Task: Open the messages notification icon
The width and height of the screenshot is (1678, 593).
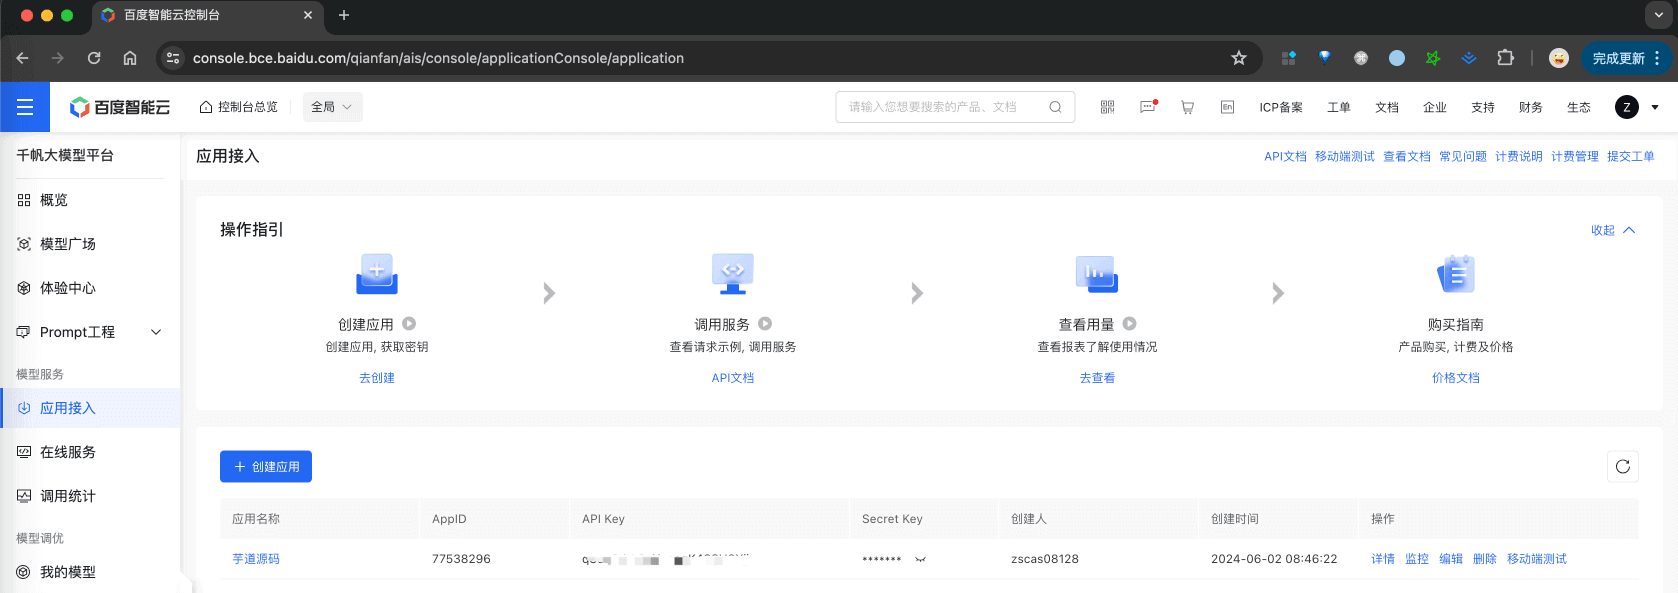Action: 1147,107
